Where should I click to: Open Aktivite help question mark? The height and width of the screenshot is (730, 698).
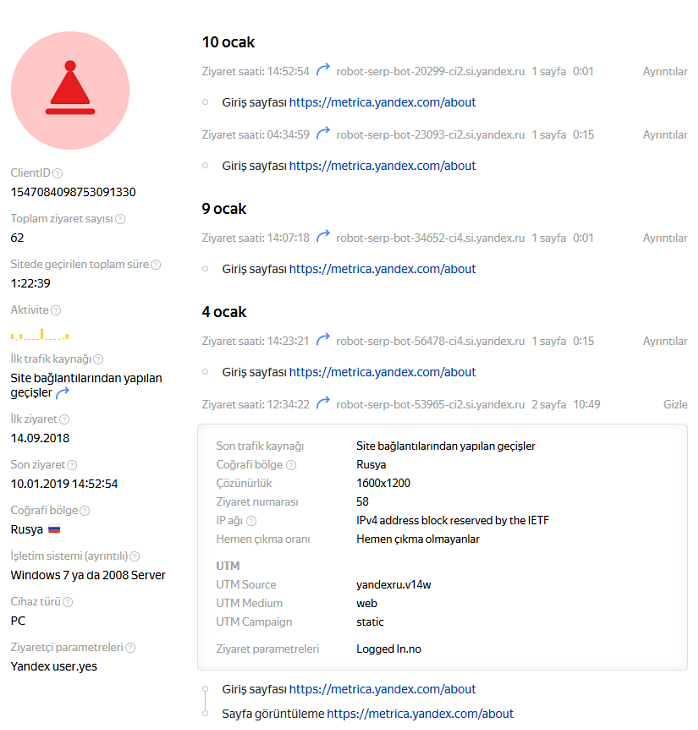56,311
